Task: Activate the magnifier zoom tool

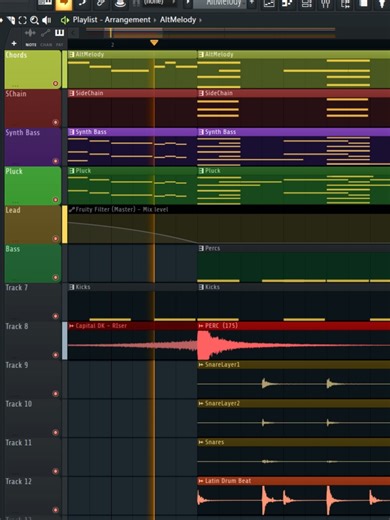Action: [x=34, y=20]
